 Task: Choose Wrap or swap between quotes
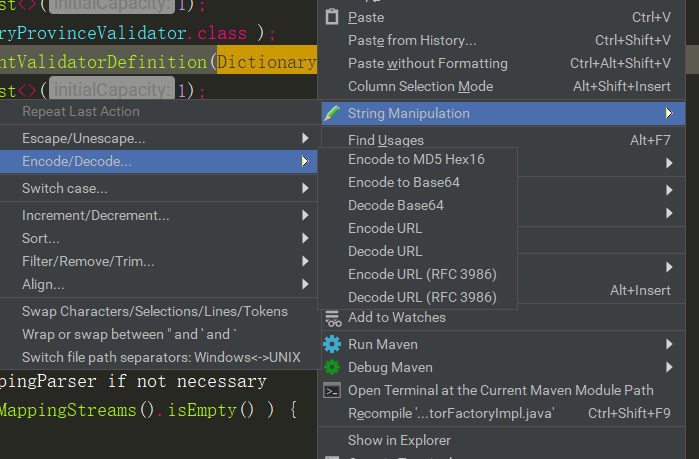pyautogui.click(x=158, y=334)
